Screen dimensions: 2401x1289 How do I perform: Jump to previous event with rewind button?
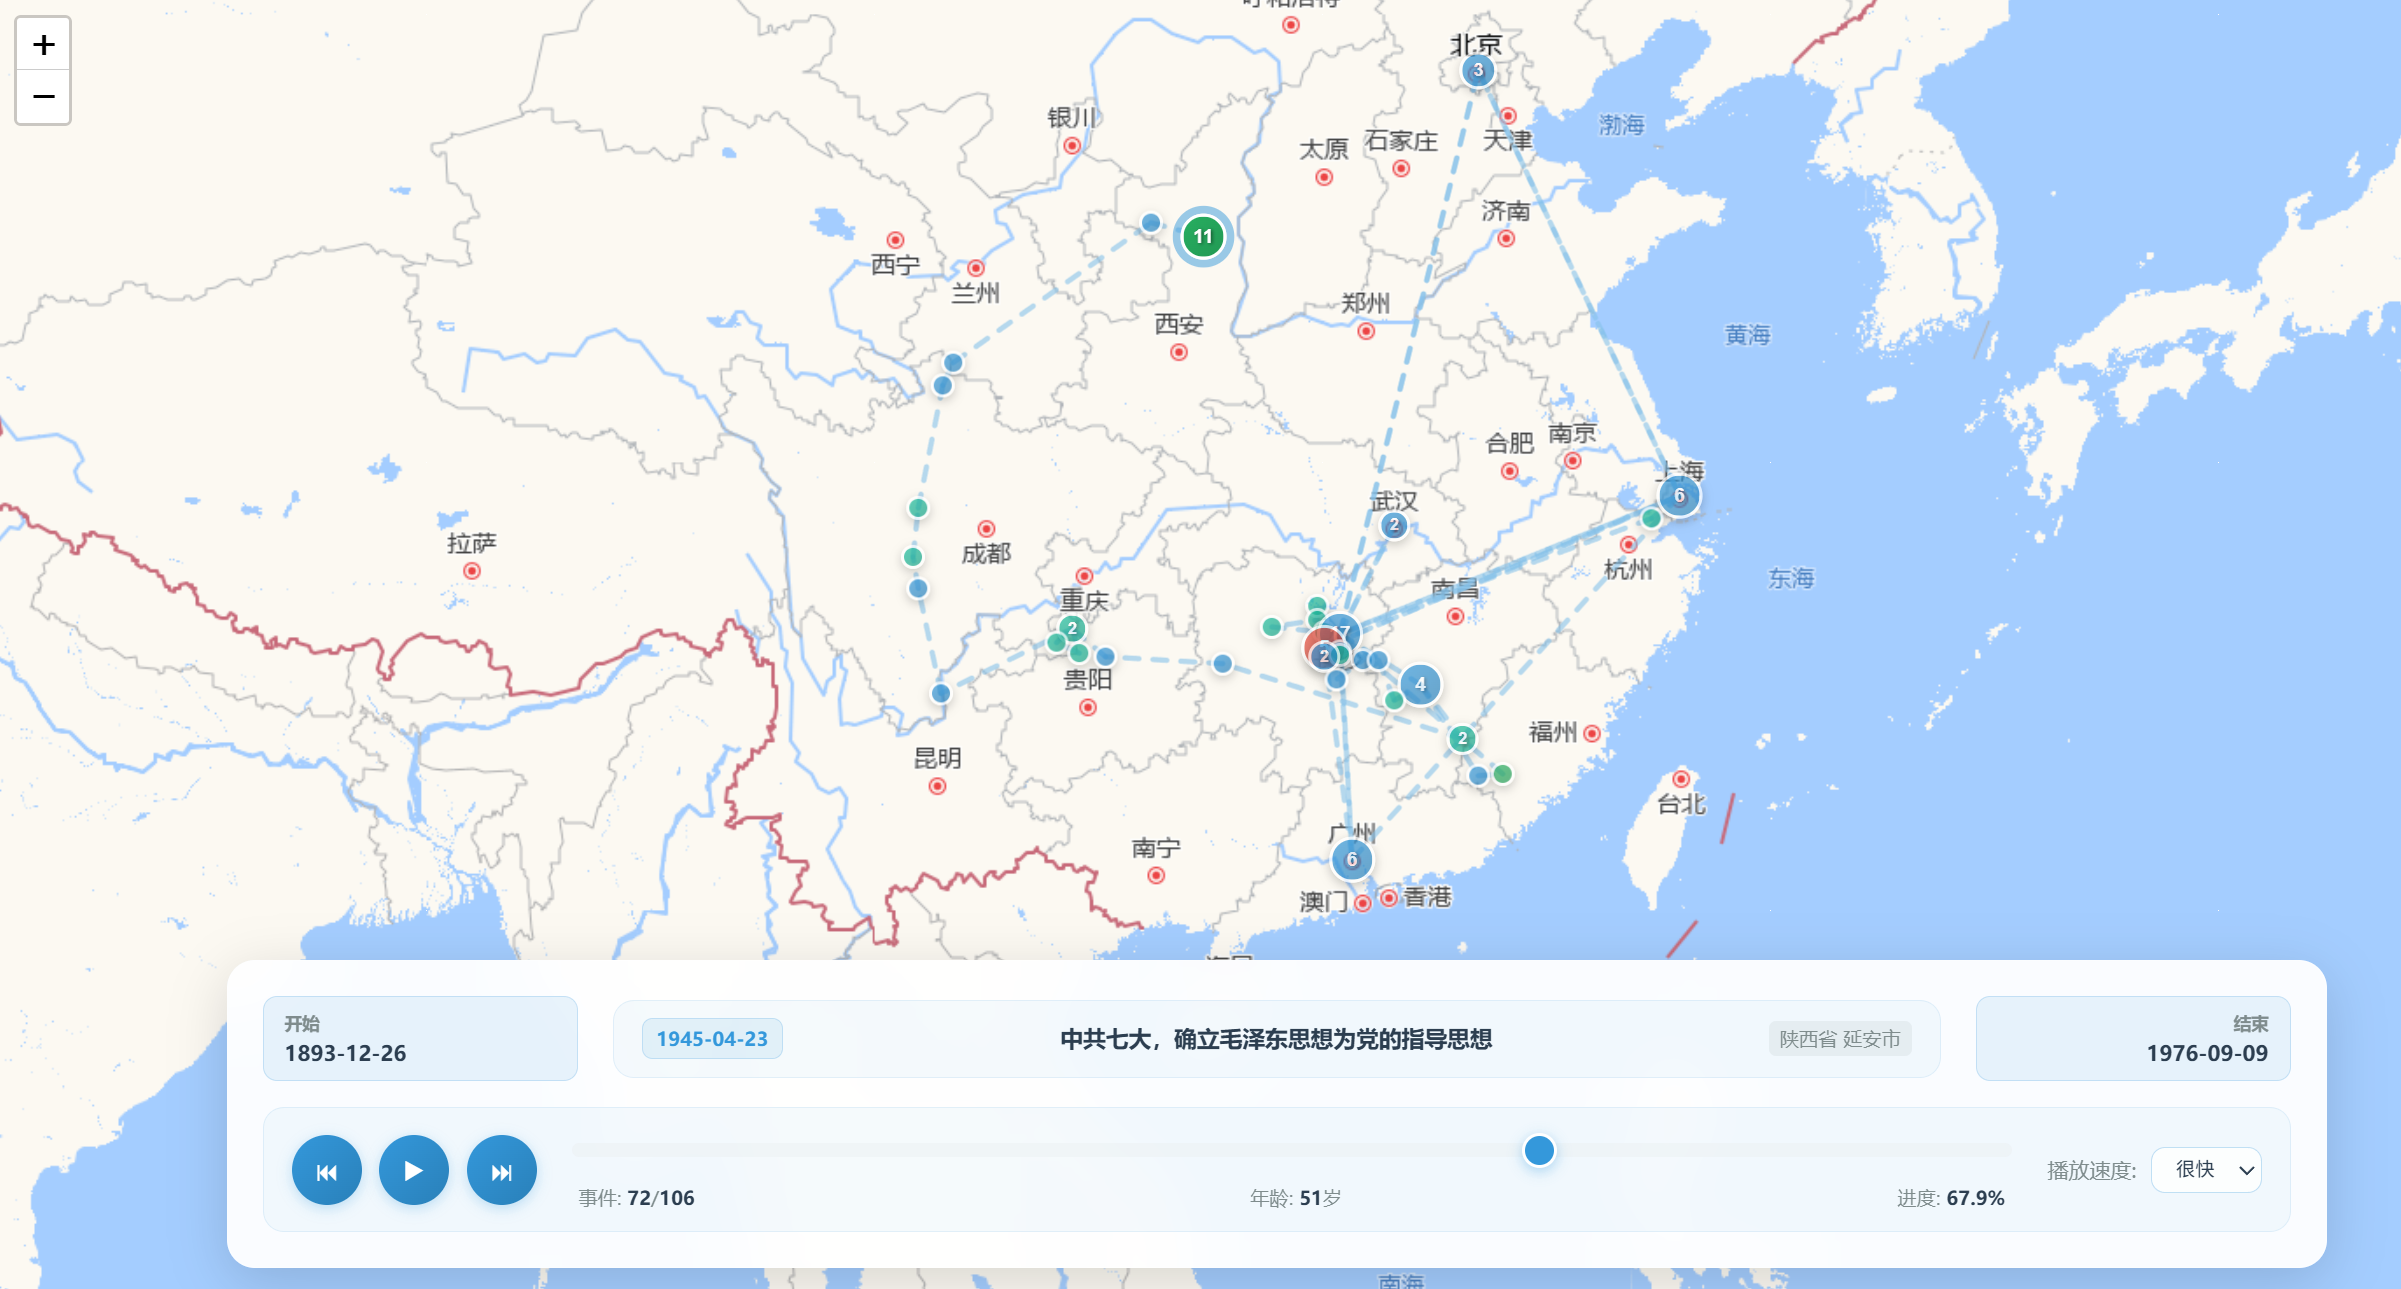(326, 1171)
